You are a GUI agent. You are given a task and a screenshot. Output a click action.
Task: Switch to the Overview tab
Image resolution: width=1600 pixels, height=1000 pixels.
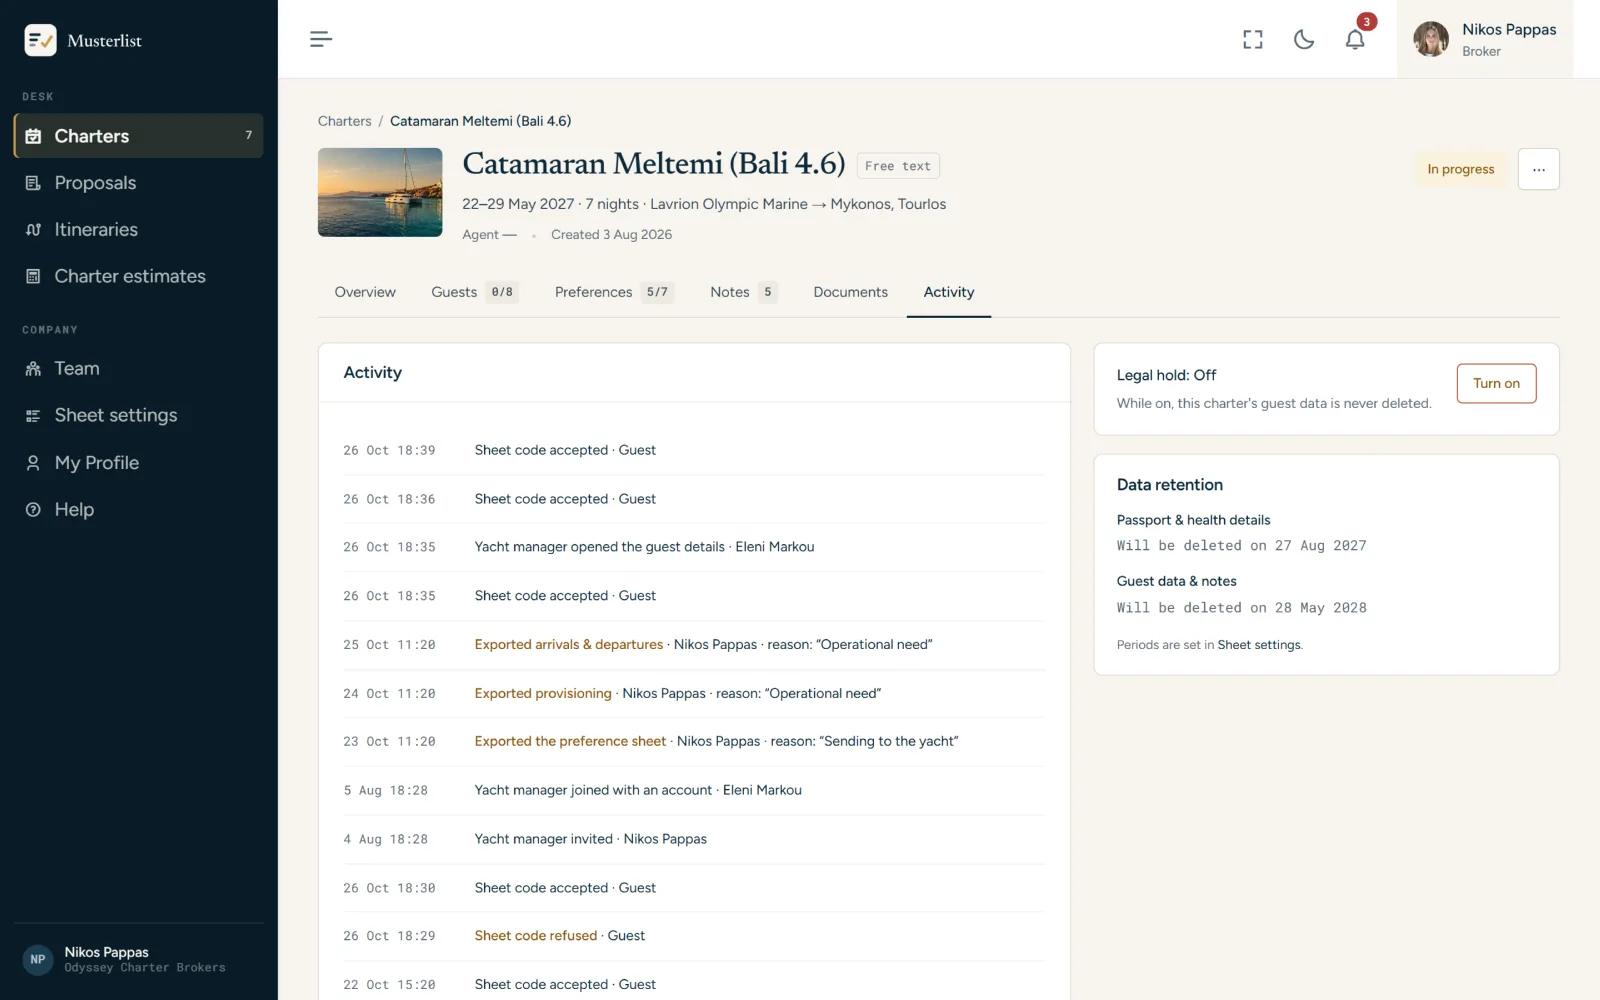click(x=365, y=292)
